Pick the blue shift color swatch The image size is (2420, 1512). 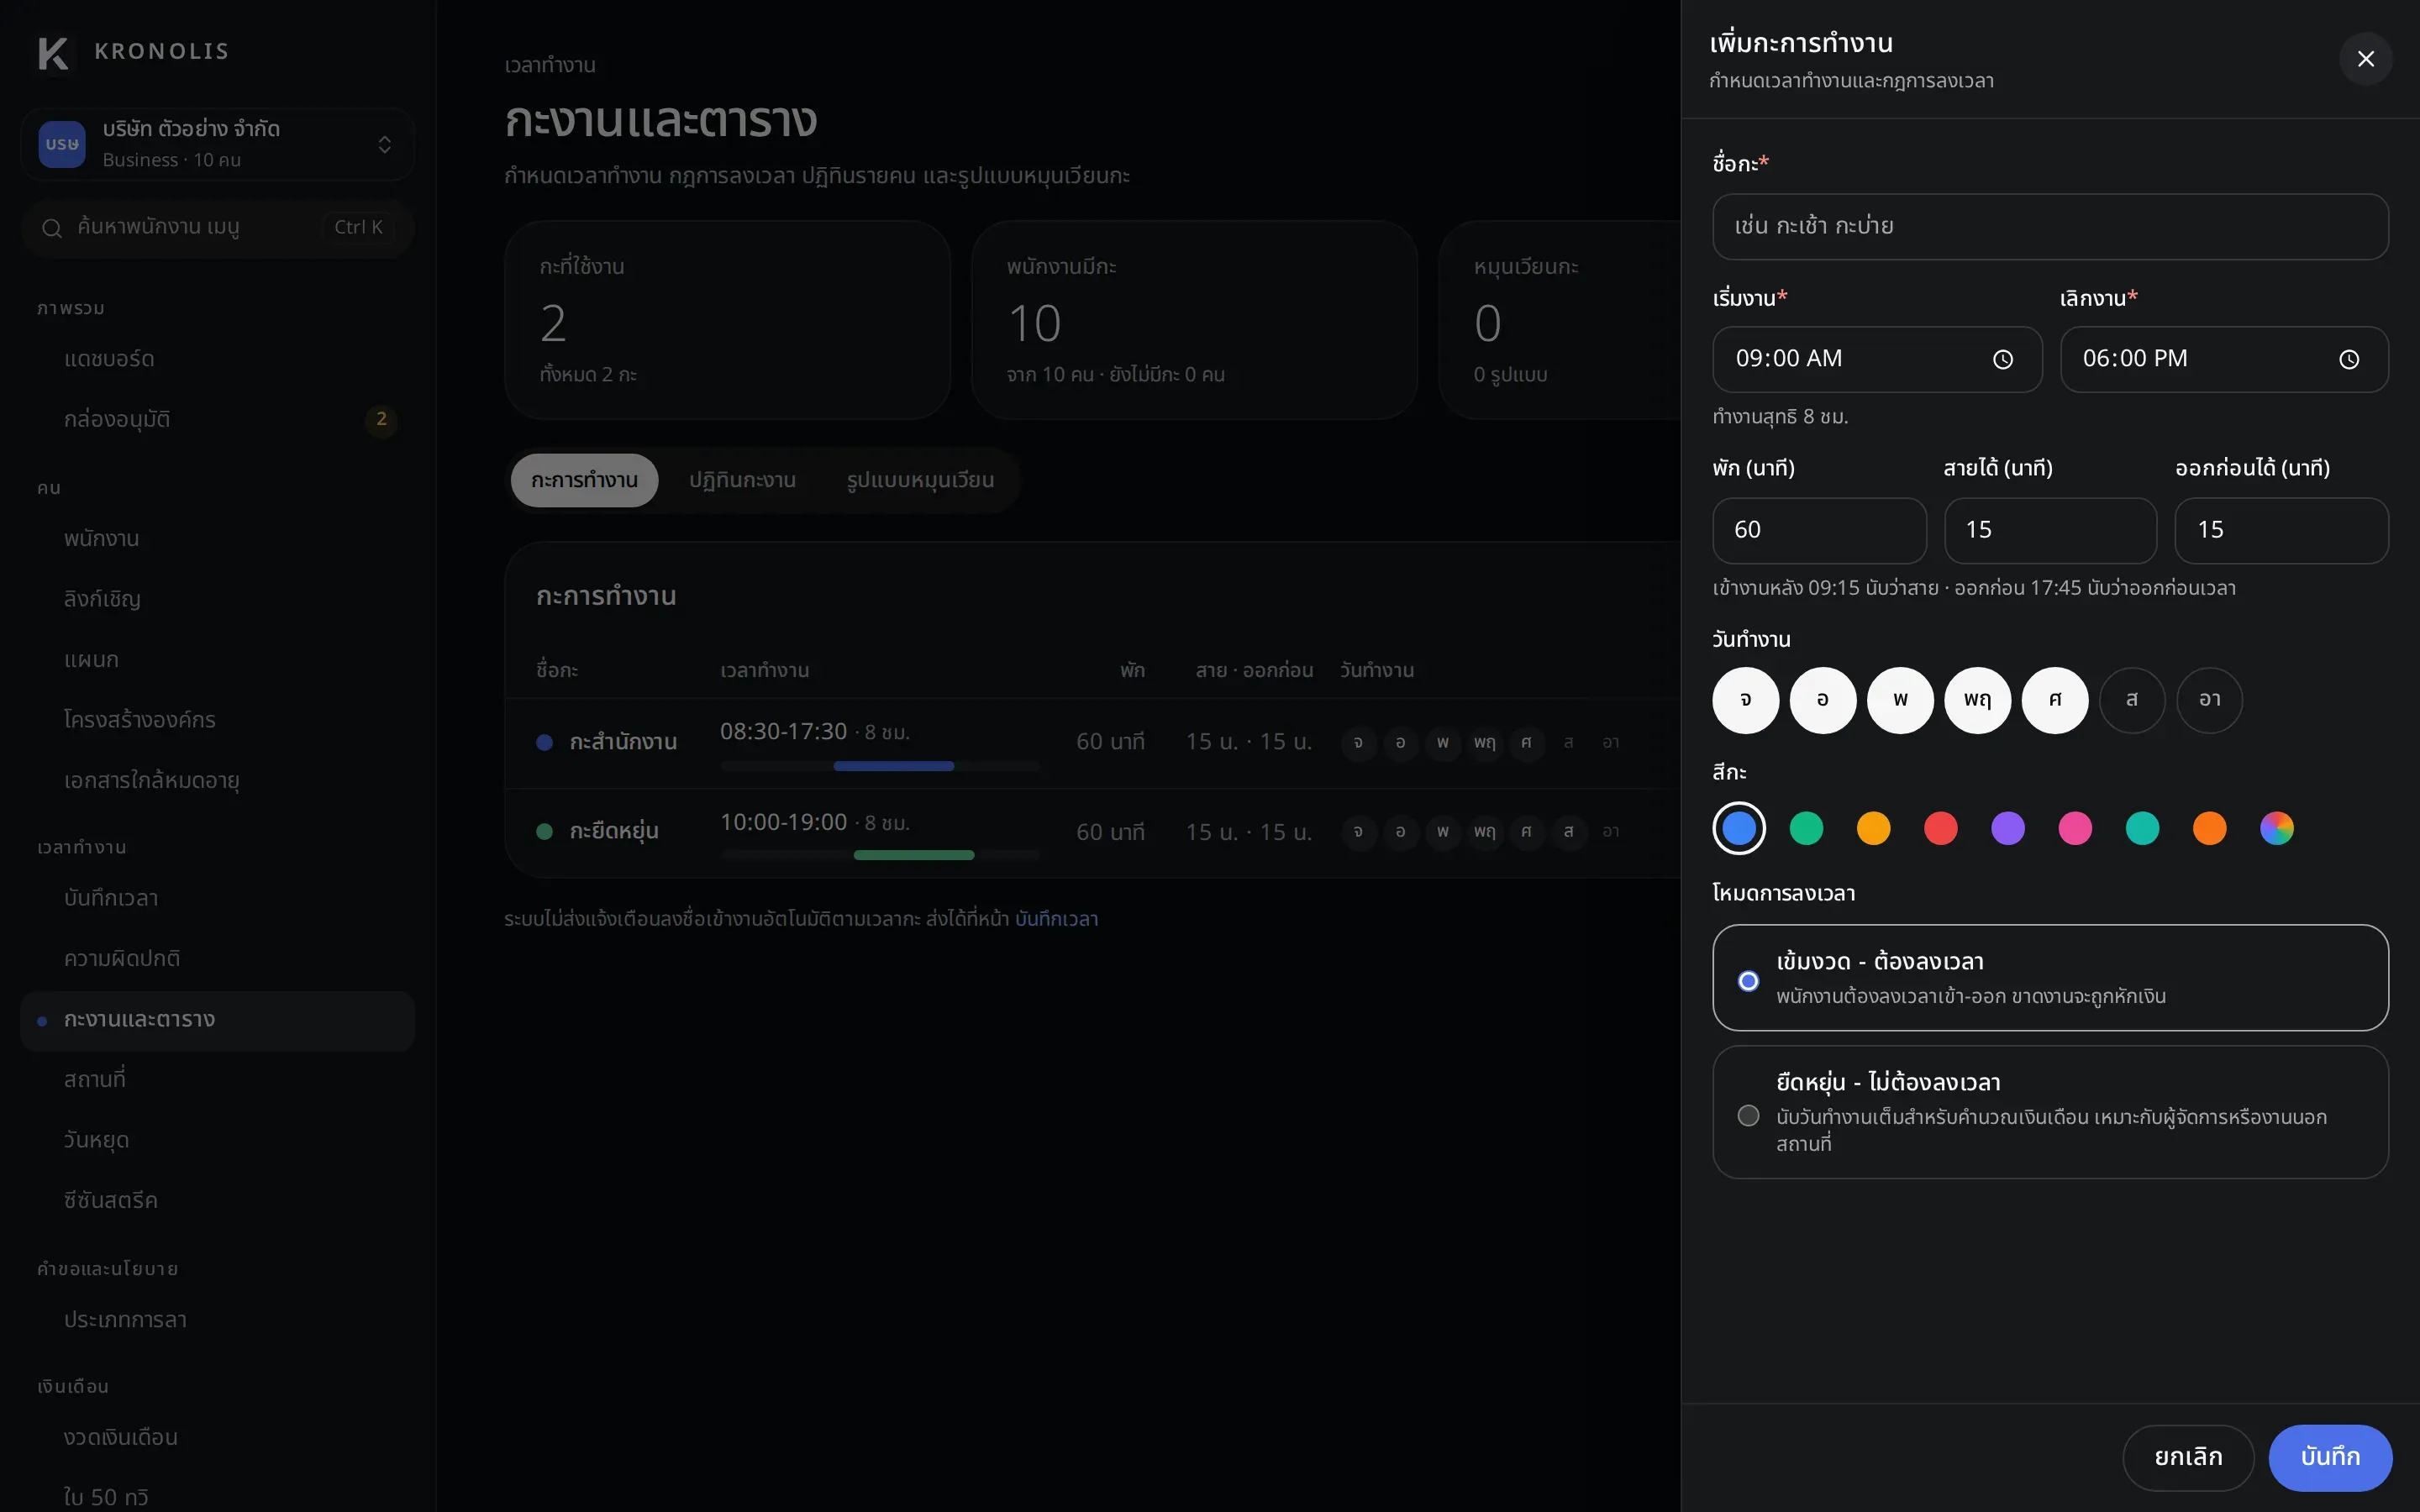pos(1739,828)
